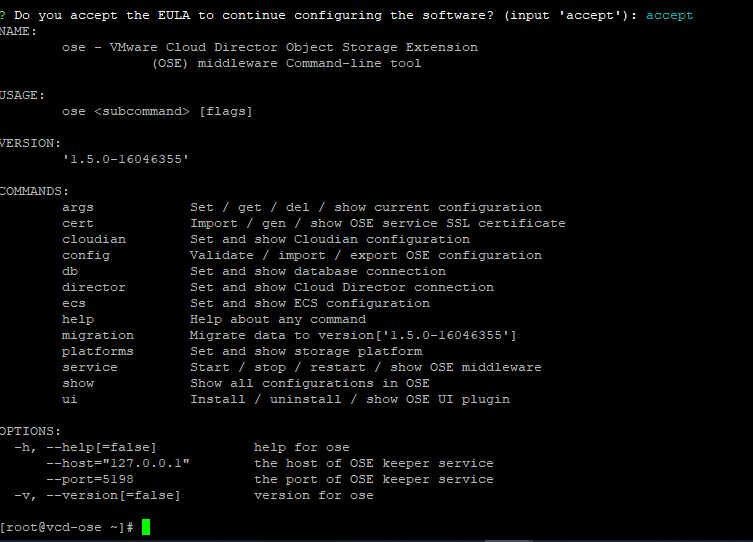Click the 'cloudian' command in the list
The width and height of the screenshot is (753, 542).
(93, 239)
